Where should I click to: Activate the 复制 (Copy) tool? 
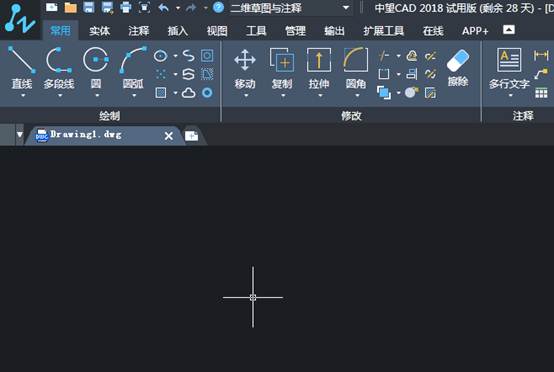(x=282, y=68)
